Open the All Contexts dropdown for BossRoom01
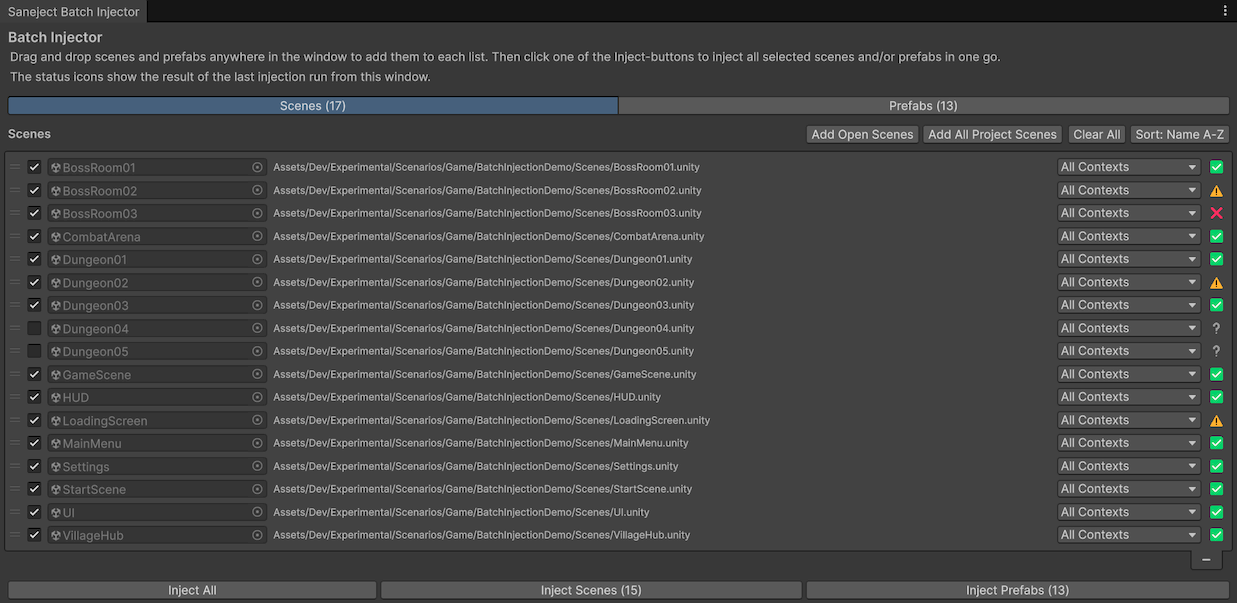 tap(1128, 166)
